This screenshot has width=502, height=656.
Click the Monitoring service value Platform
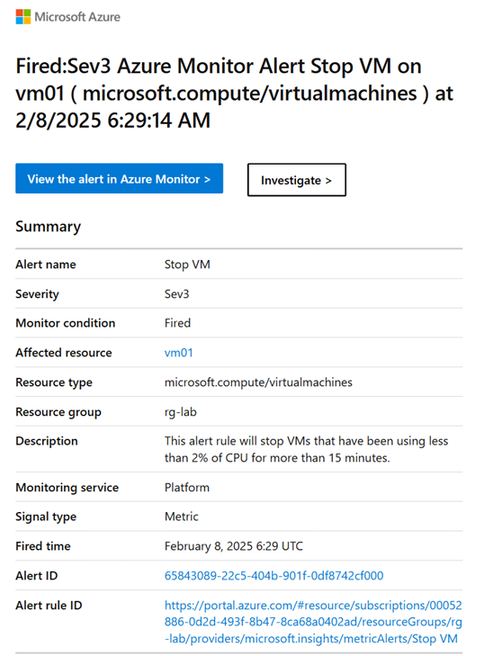pyautogui.click(x=187, y=487)
